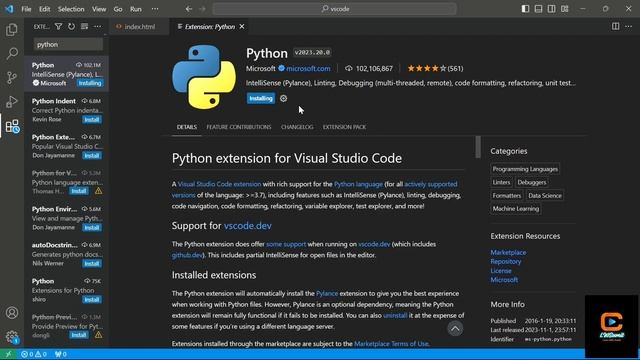This screenshot has height=360, width=640.
Task: Open the Pylance link
Action: [x=327, y=293]
